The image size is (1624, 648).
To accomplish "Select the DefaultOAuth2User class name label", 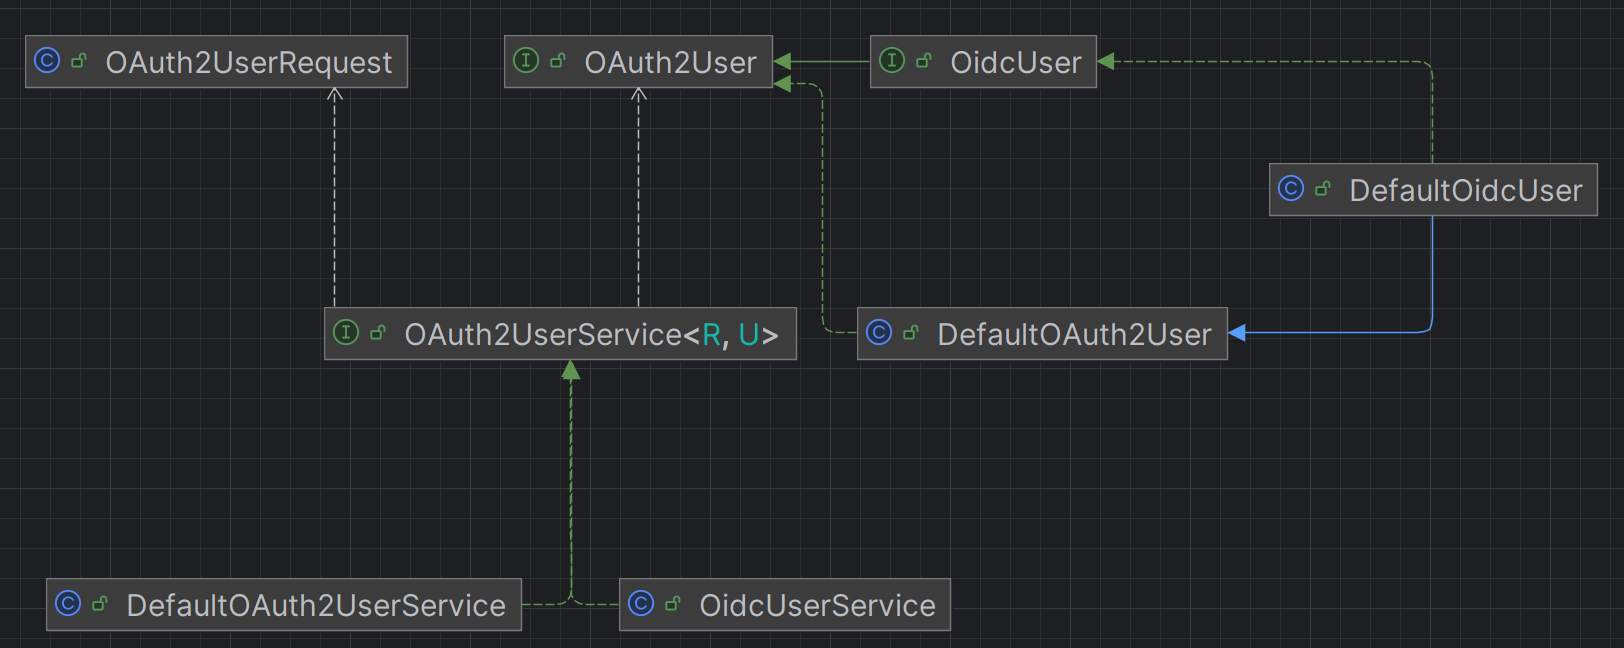I will (x=1074, y=335).
